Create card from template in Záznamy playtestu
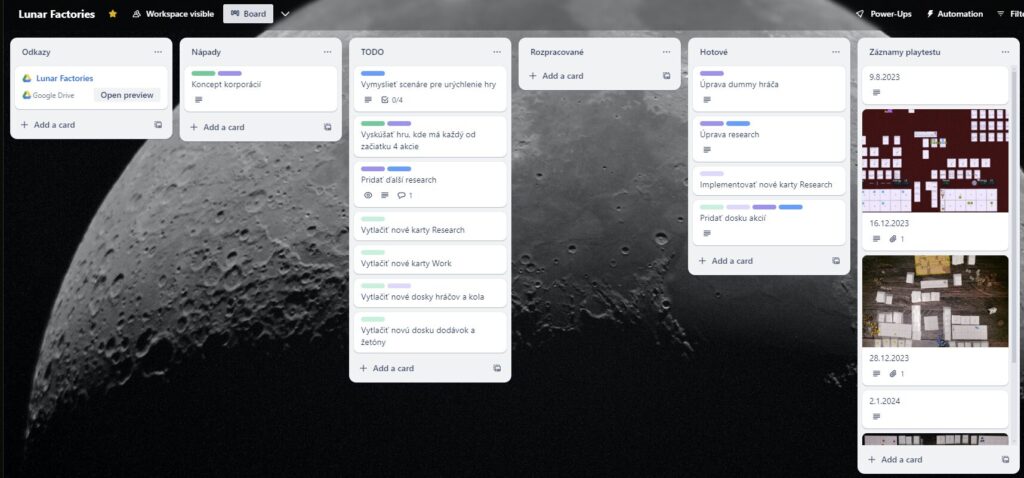This screenshot has width=1024, height=478. tap(1005, 459)
